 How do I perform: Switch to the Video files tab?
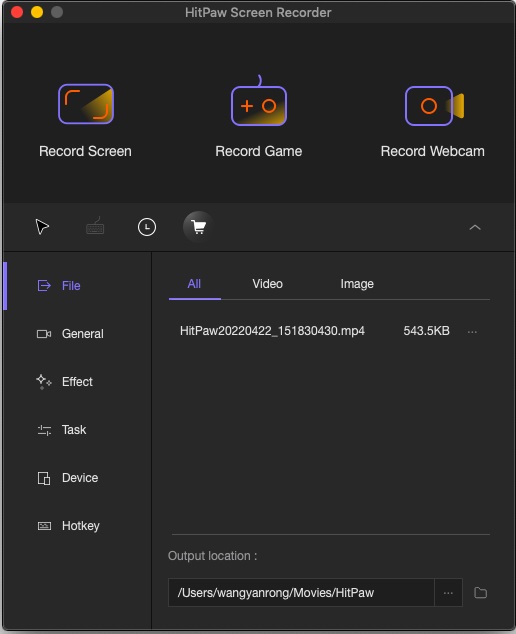coord(267,284)
